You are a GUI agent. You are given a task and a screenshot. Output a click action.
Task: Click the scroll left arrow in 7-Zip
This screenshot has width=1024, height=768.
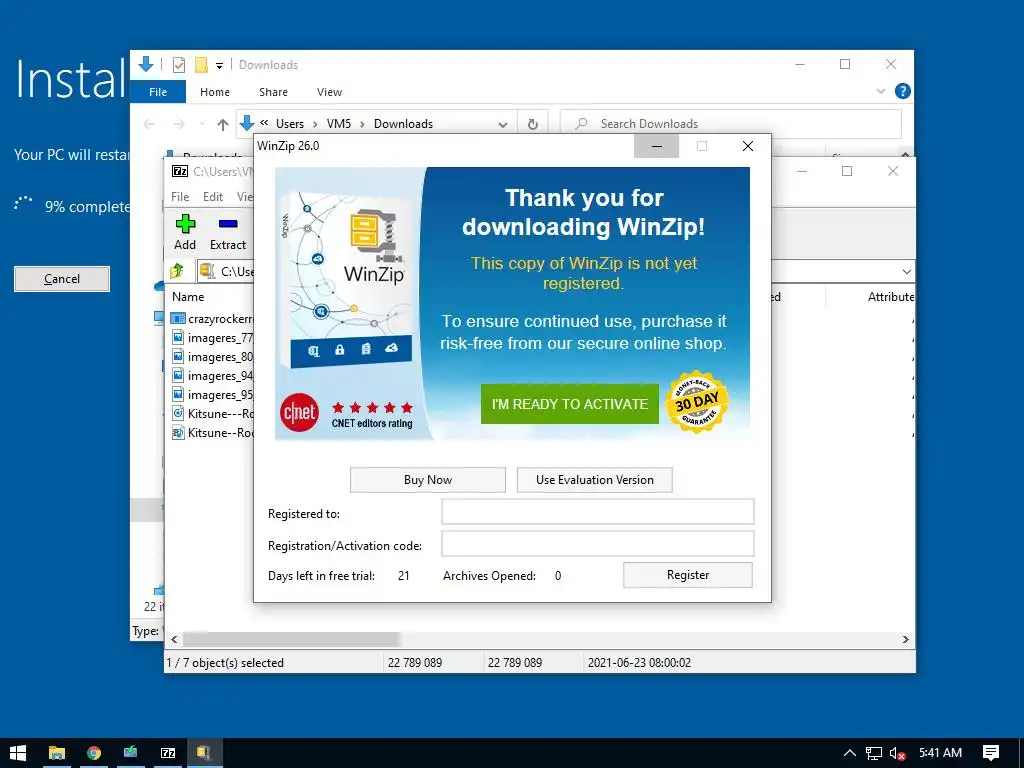[174, 639]
